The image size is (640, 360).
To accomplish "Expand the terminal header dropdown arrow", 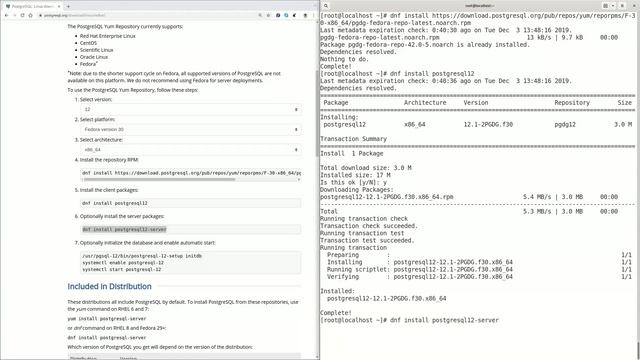I will point(613,6).
